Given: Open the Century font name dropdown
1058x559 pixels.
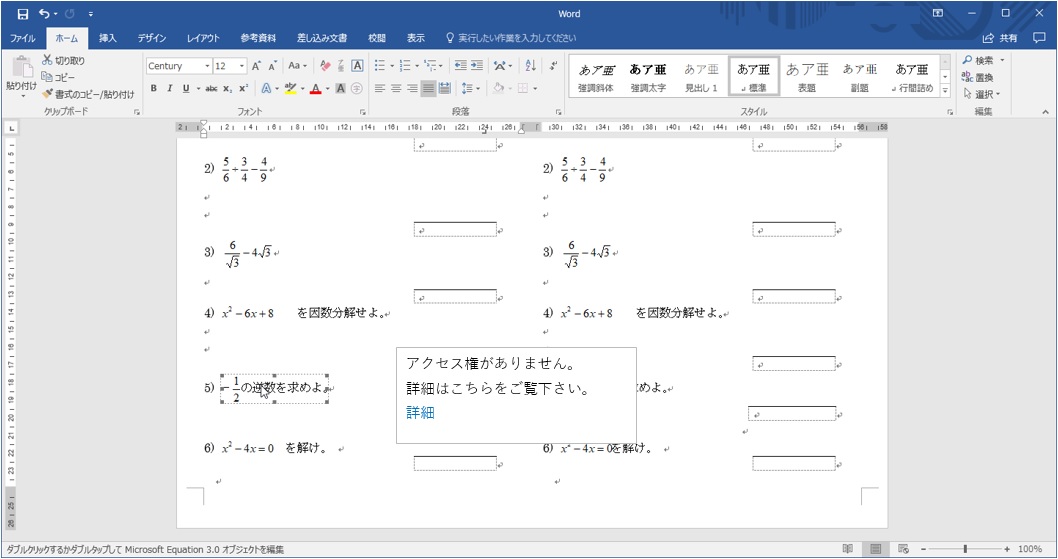Looking at the screenshot, I should (207, 66).
